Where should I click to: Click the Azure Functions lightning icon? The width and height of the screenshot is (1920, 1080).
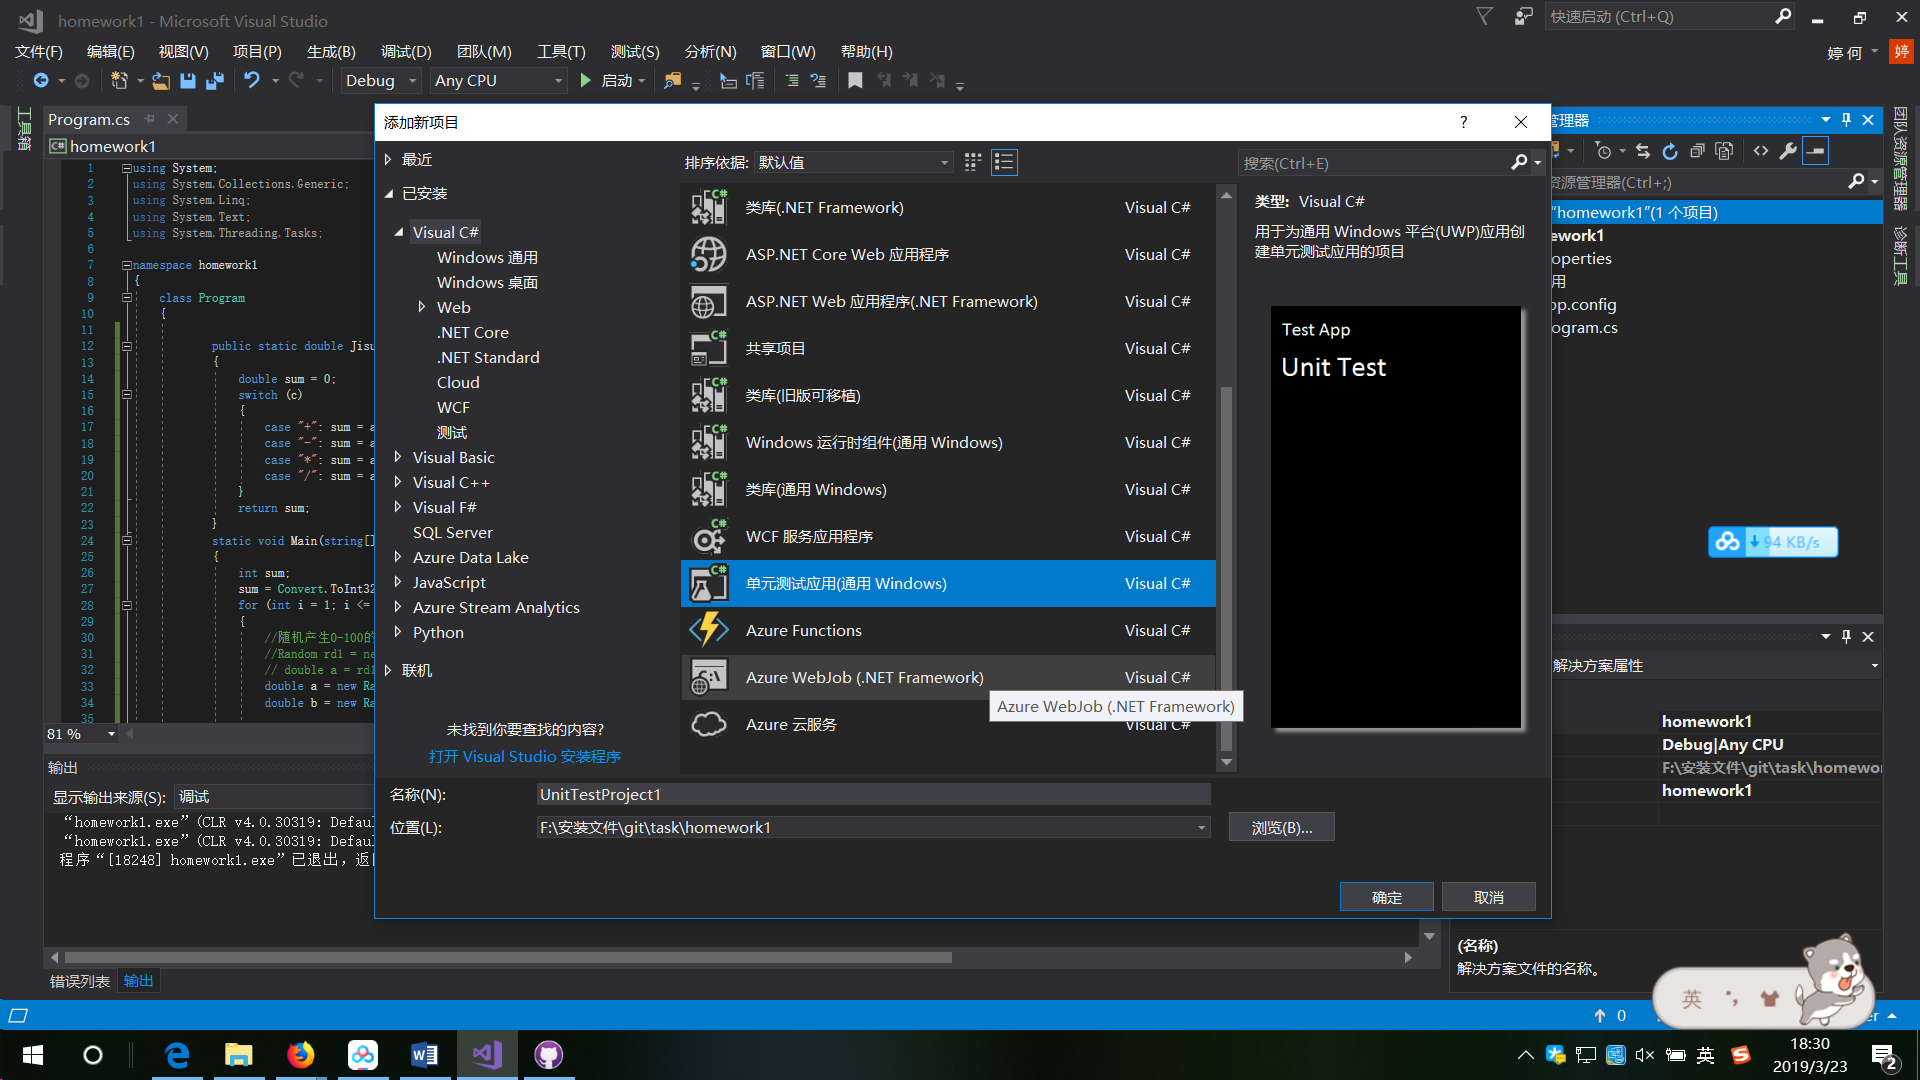(x=709, y=630)
